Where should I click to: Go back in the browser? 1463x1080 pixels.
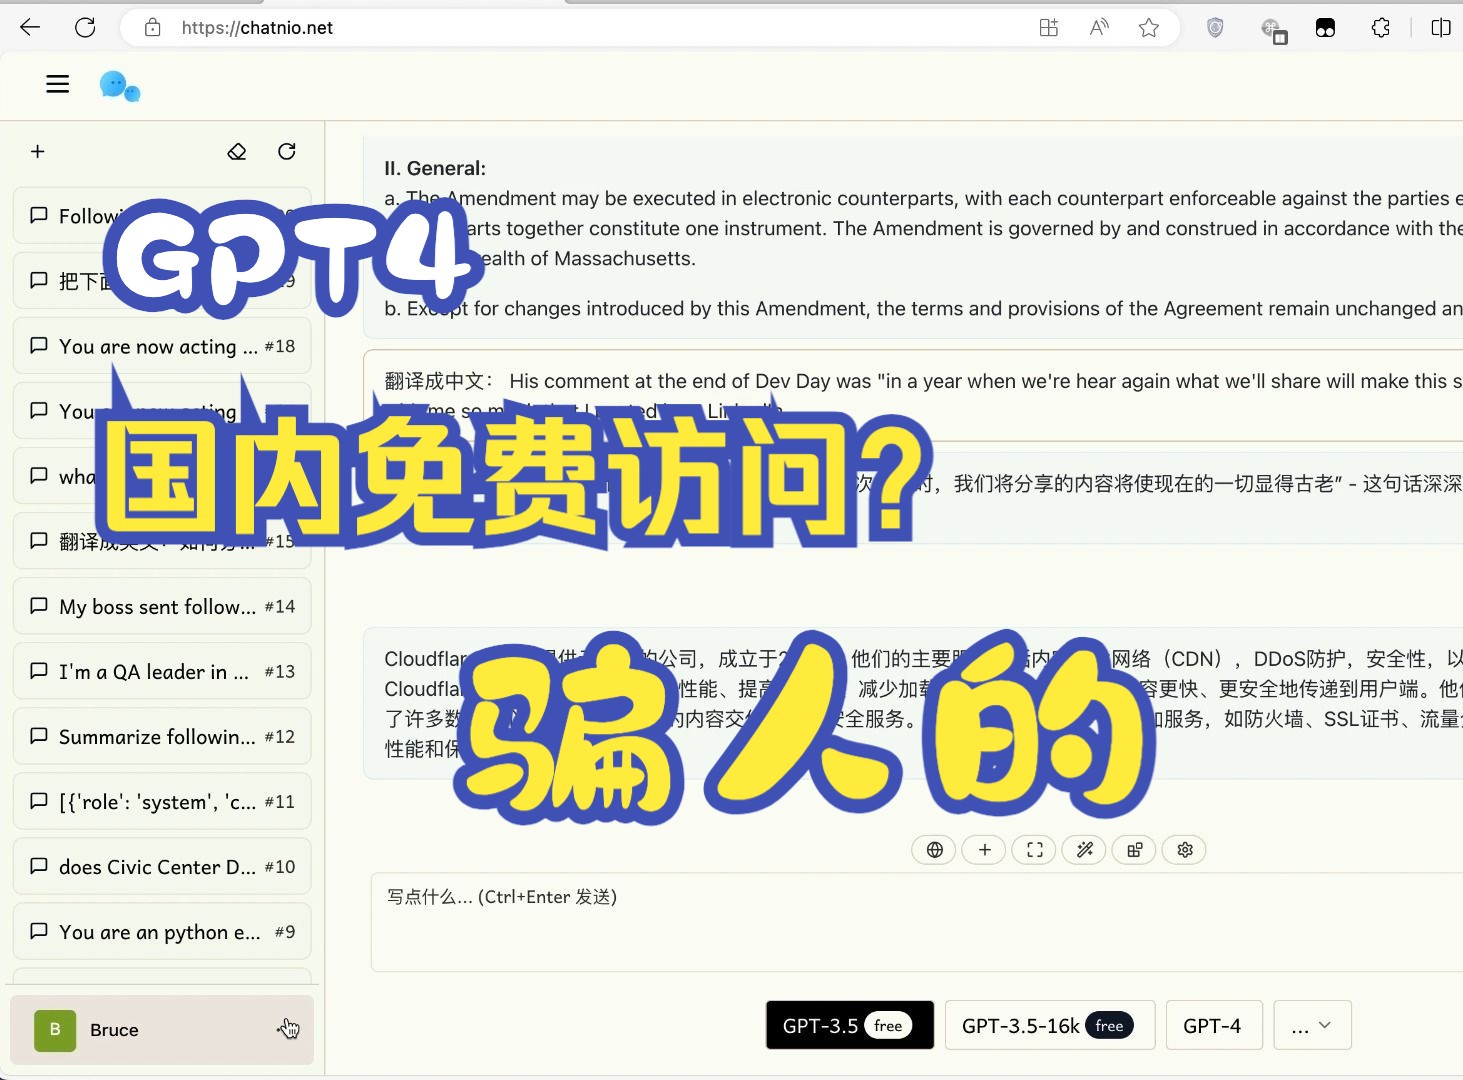(x=30, y=28)
